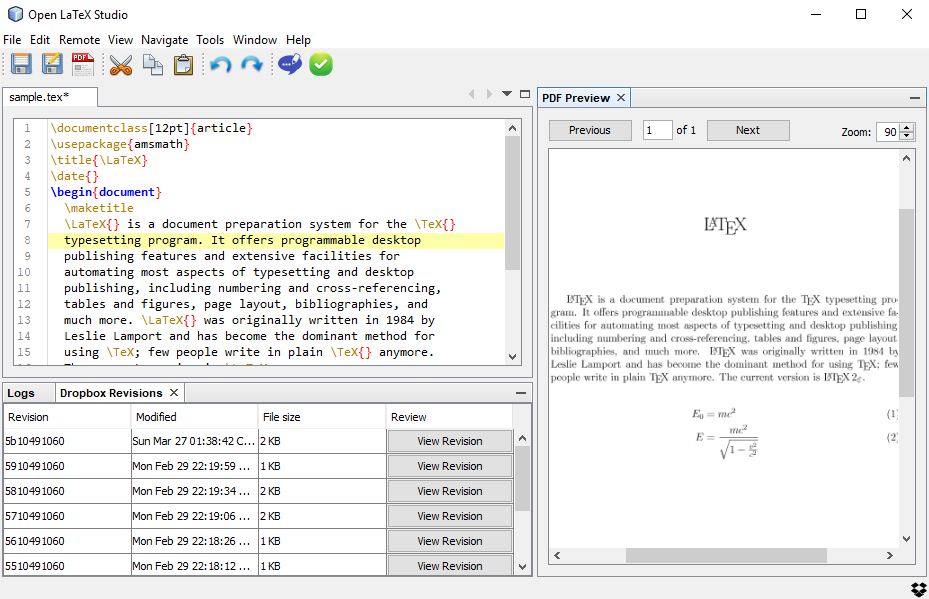Viewport: 929px width, 599px height.
Task: Undo with the left-curved blue arrow
Action: click(x=221, y=64)
